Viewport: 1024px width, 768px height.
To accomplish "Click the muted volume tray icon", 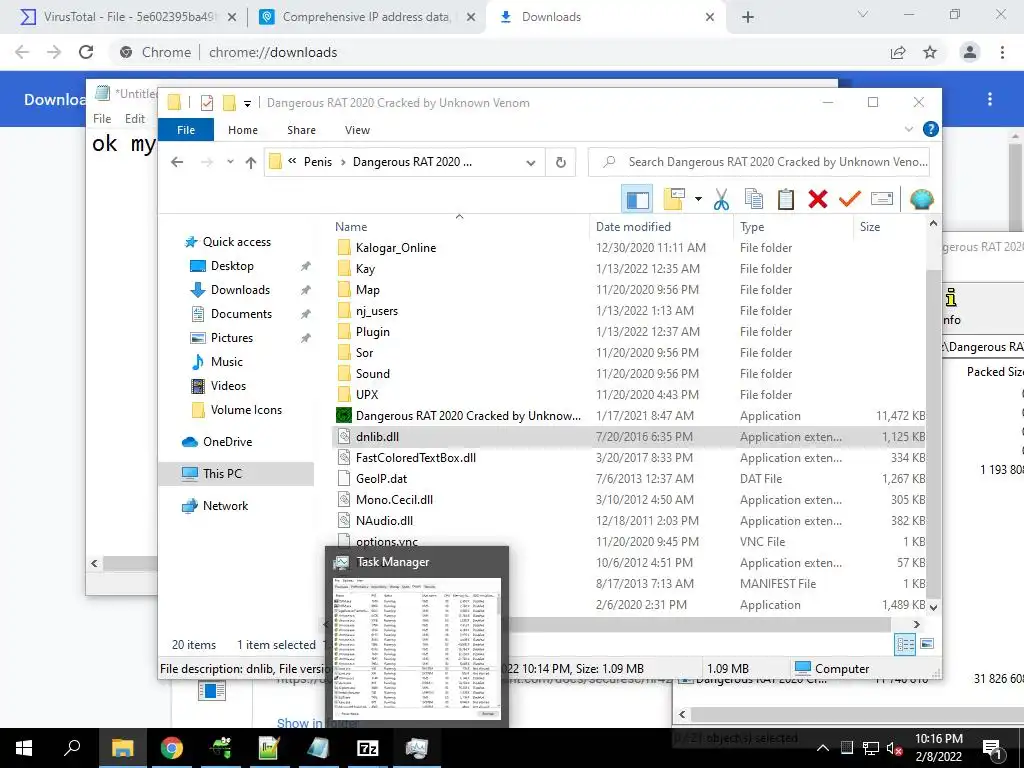I will [894, 748].
